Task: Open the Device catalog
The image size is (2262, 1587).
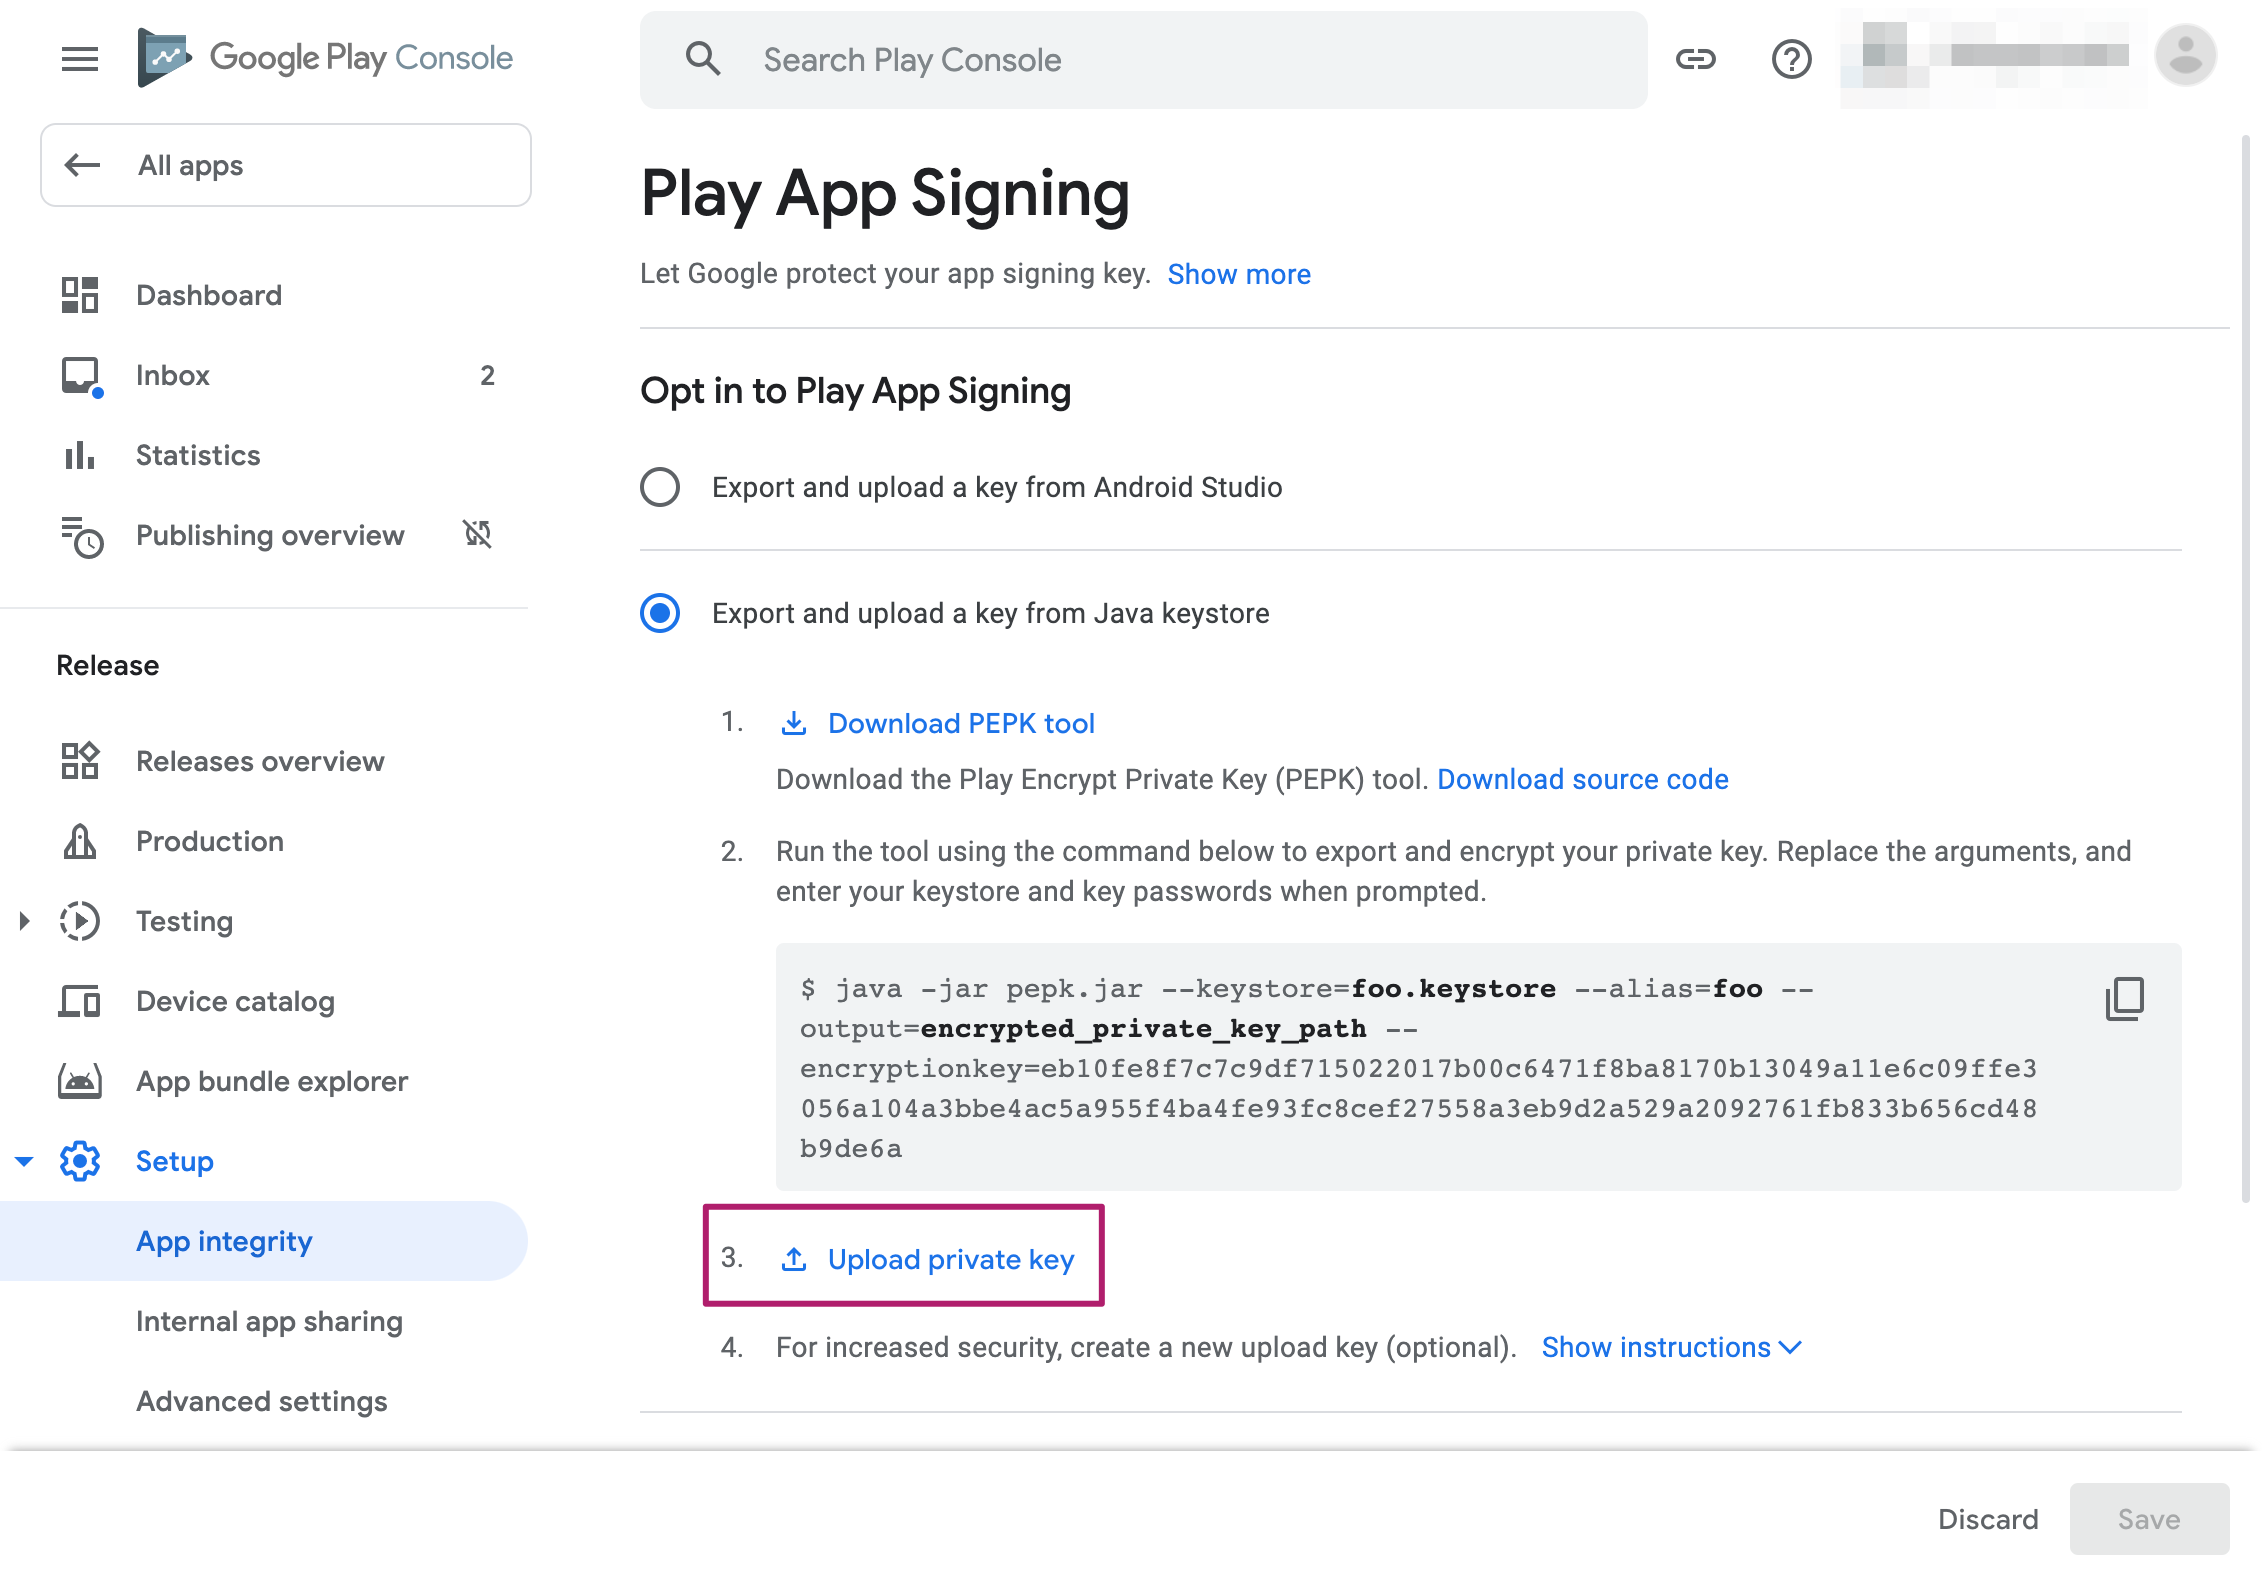Action: (234, 1000)
